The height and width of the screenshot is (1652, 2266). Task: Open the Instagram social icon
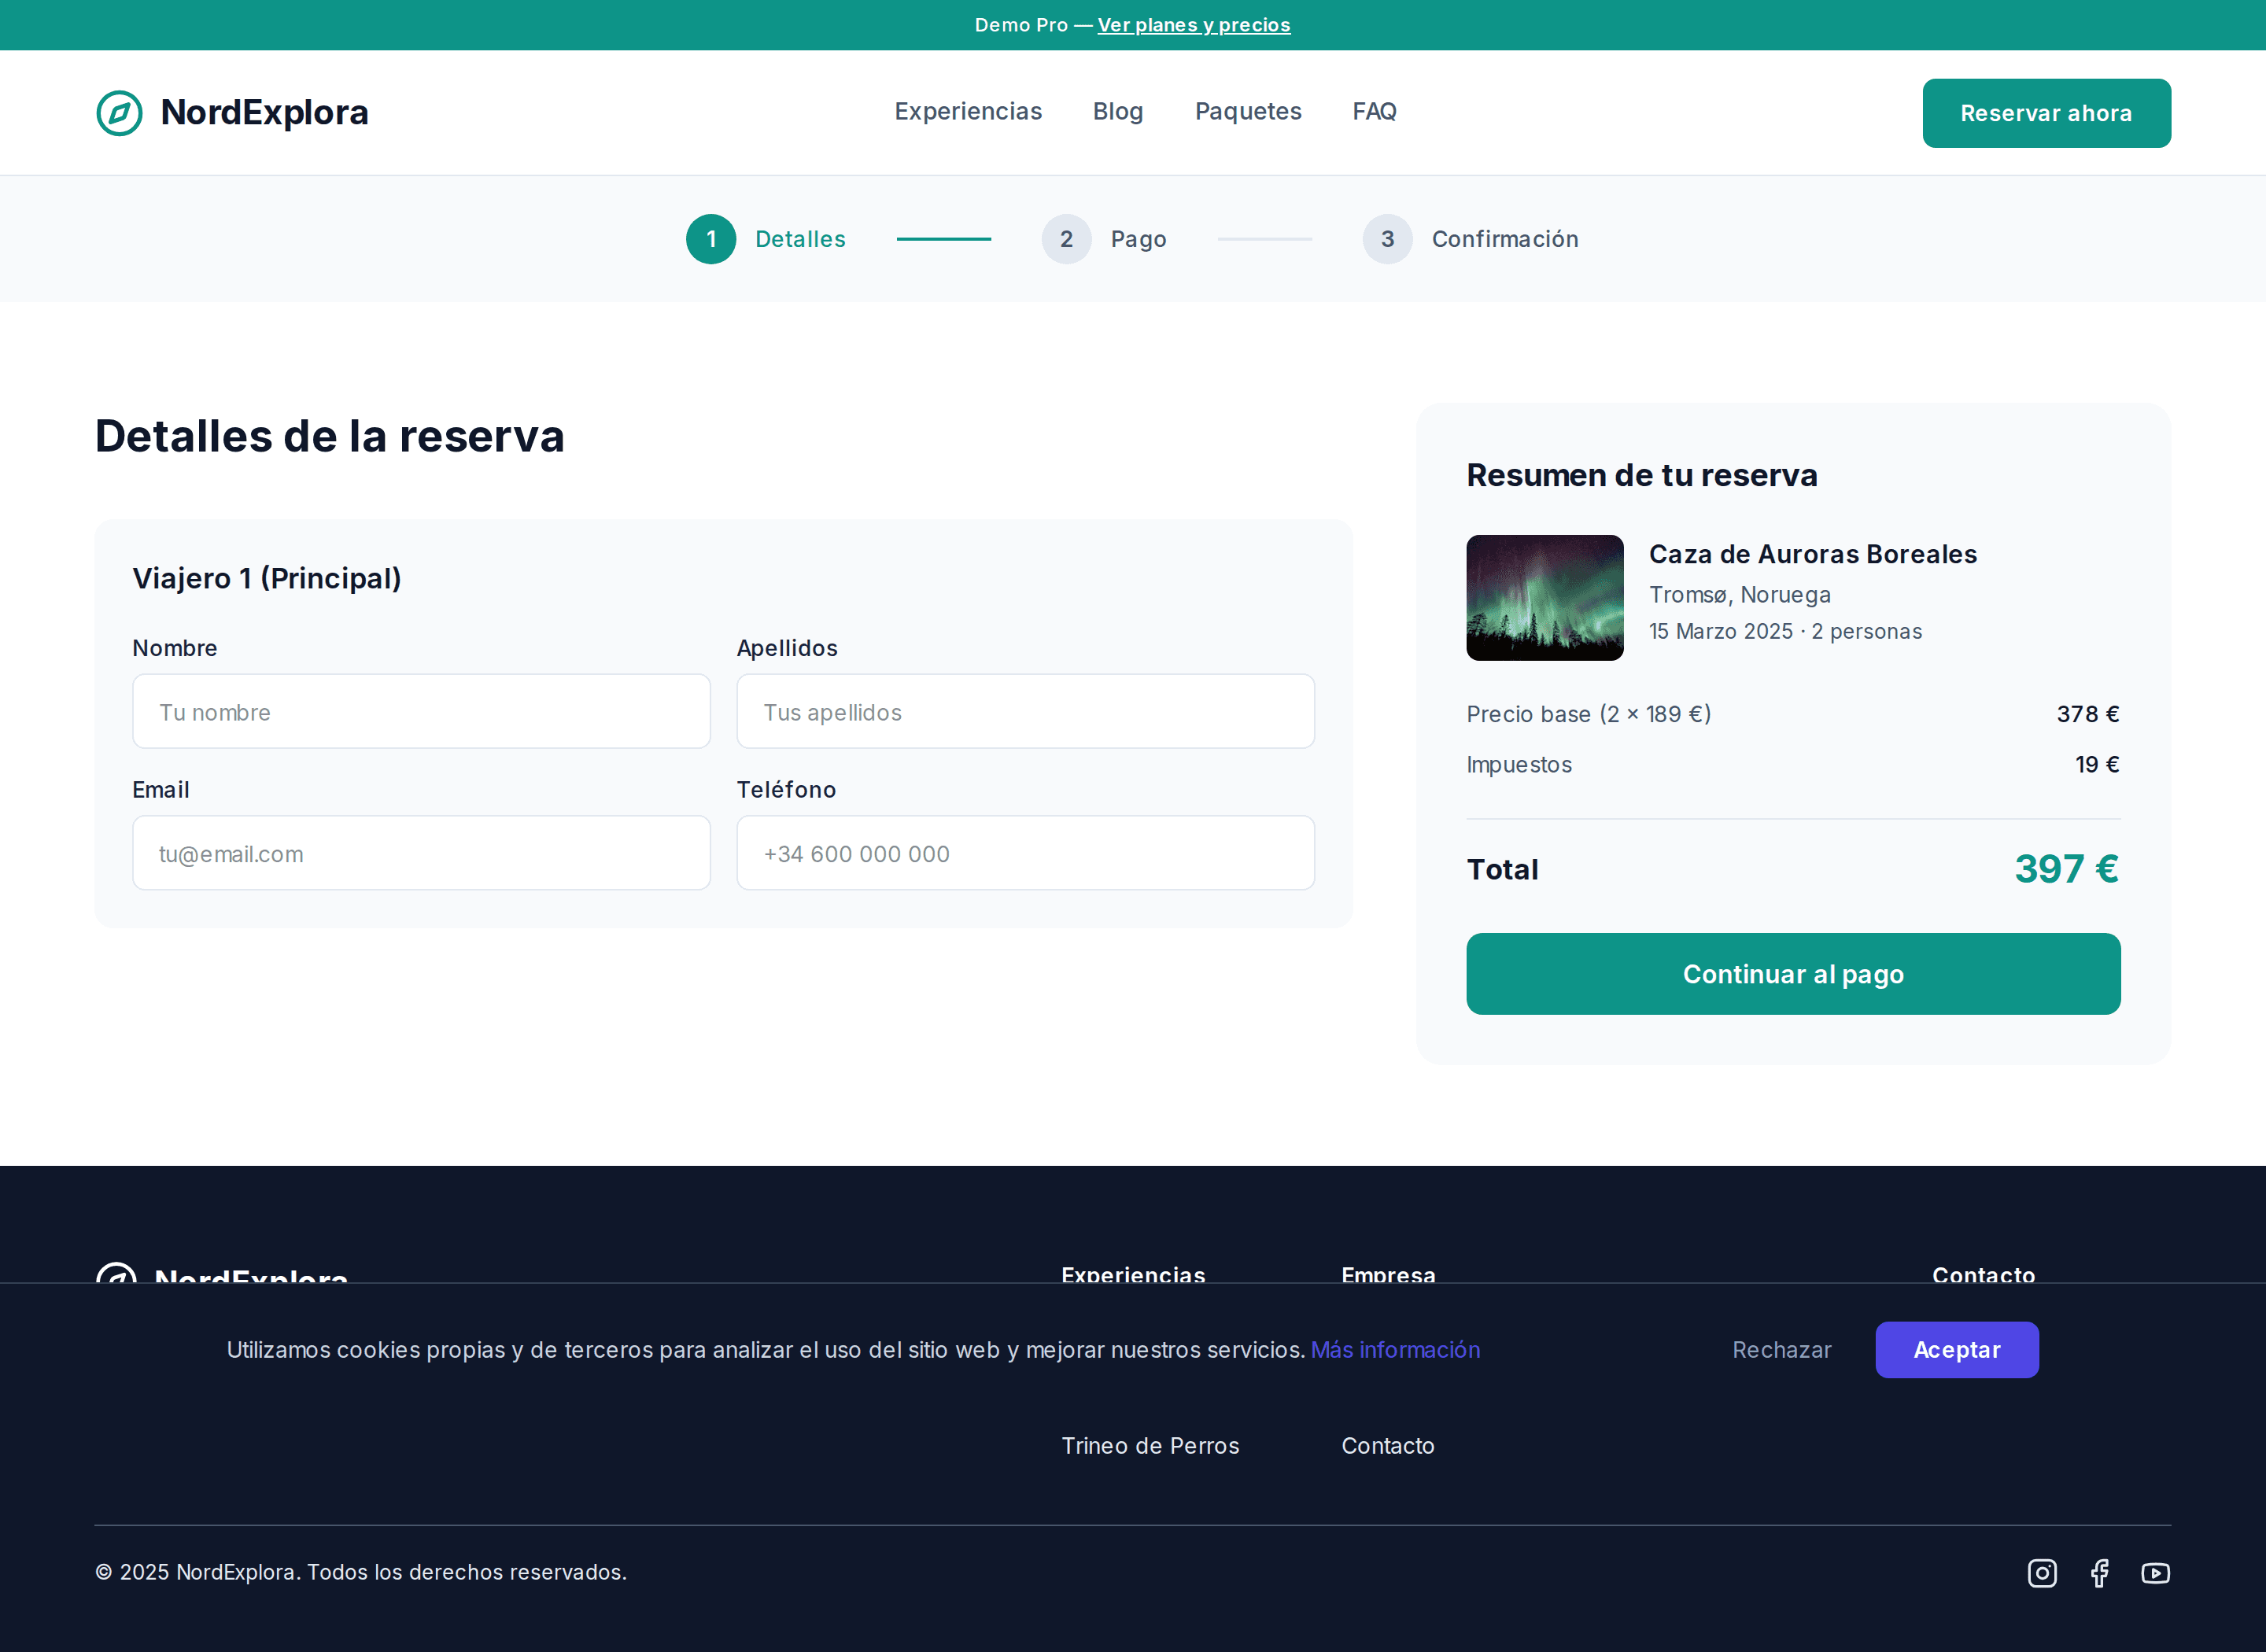[x=2041, y=1573]
